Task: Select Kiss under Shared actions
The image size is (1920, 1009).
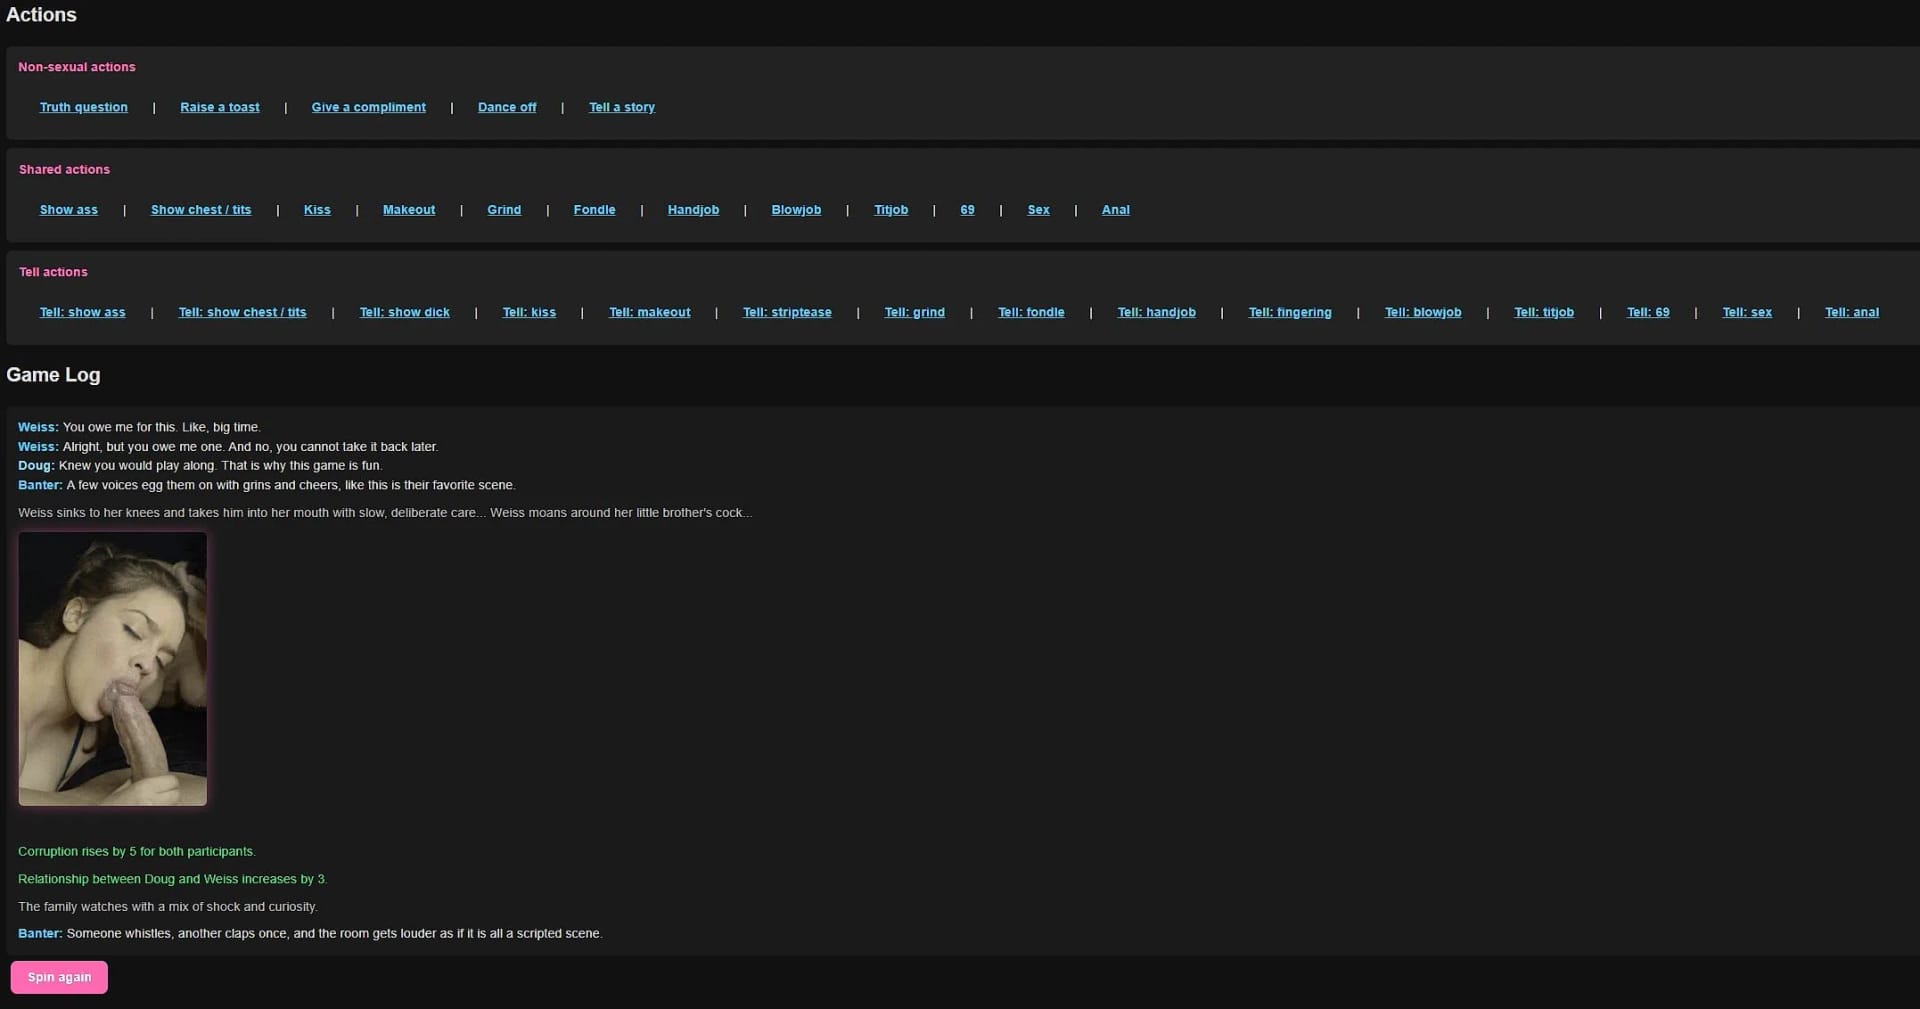Action: 317,210
